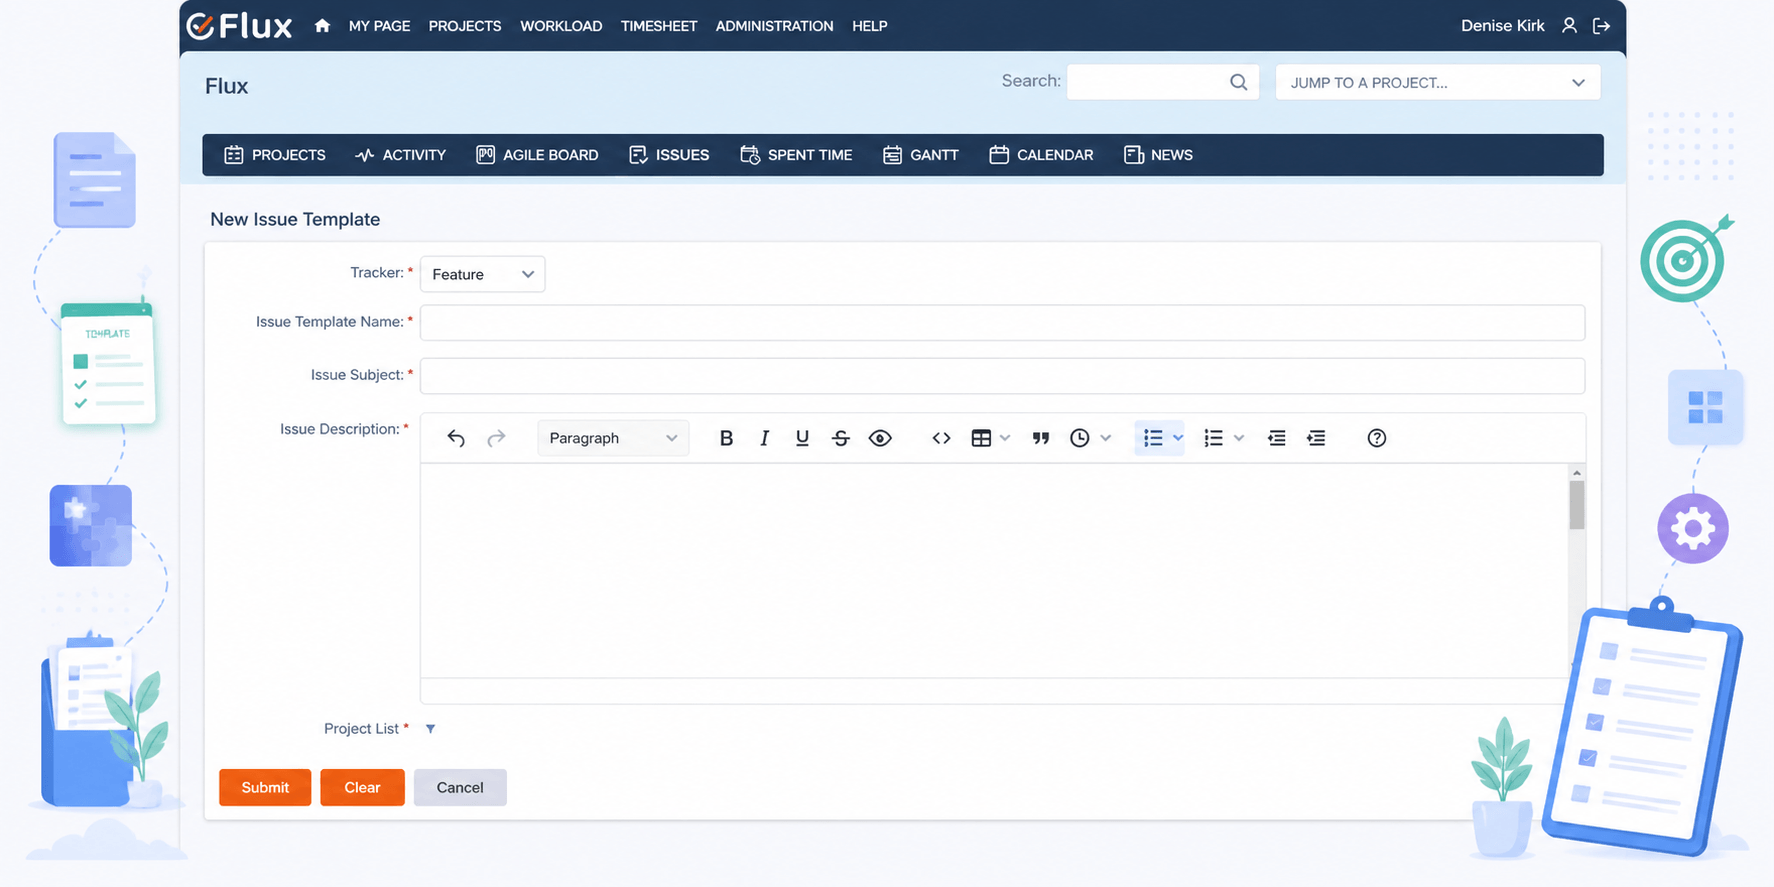Open MY PAGE in the top menu
This screenshot has width=1774, height=887.
pyautogui.click(x=379, y=26)
